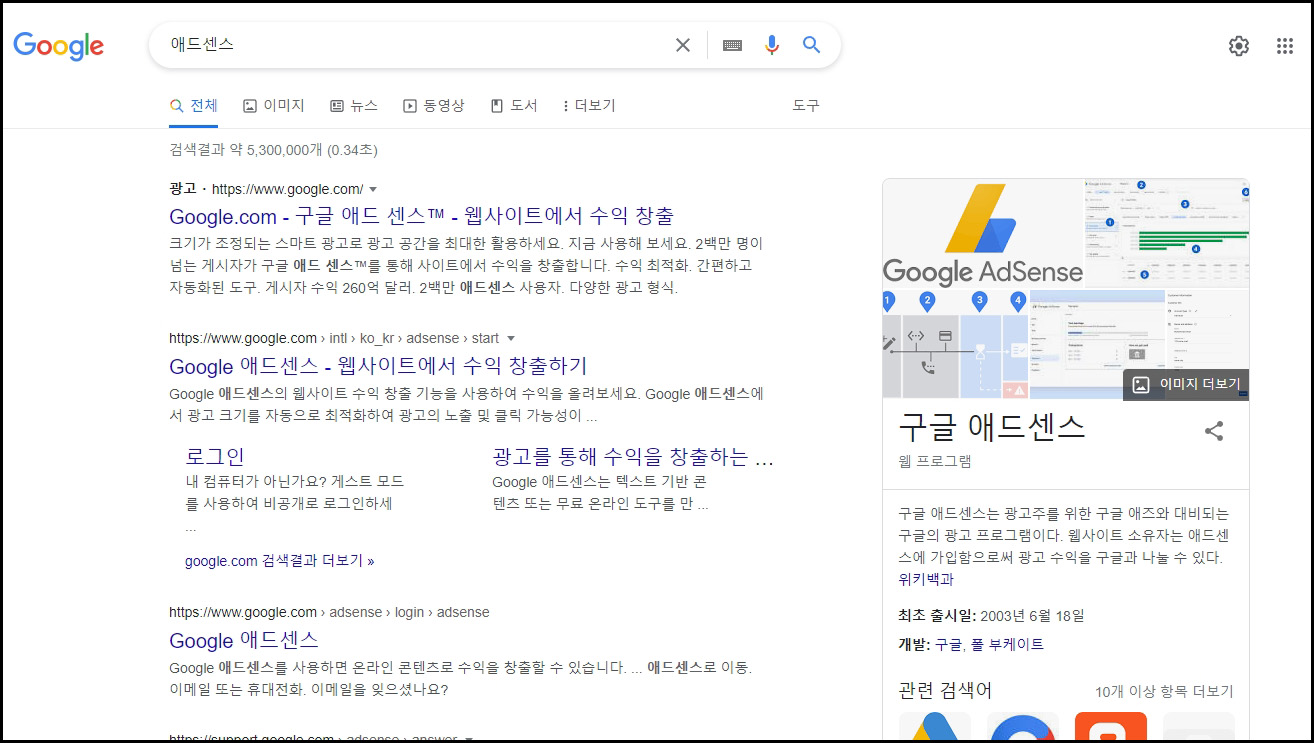This screenshot has height=743, width=1314.
Task: Click the first related search thumbnail
Action: (934, 726)
